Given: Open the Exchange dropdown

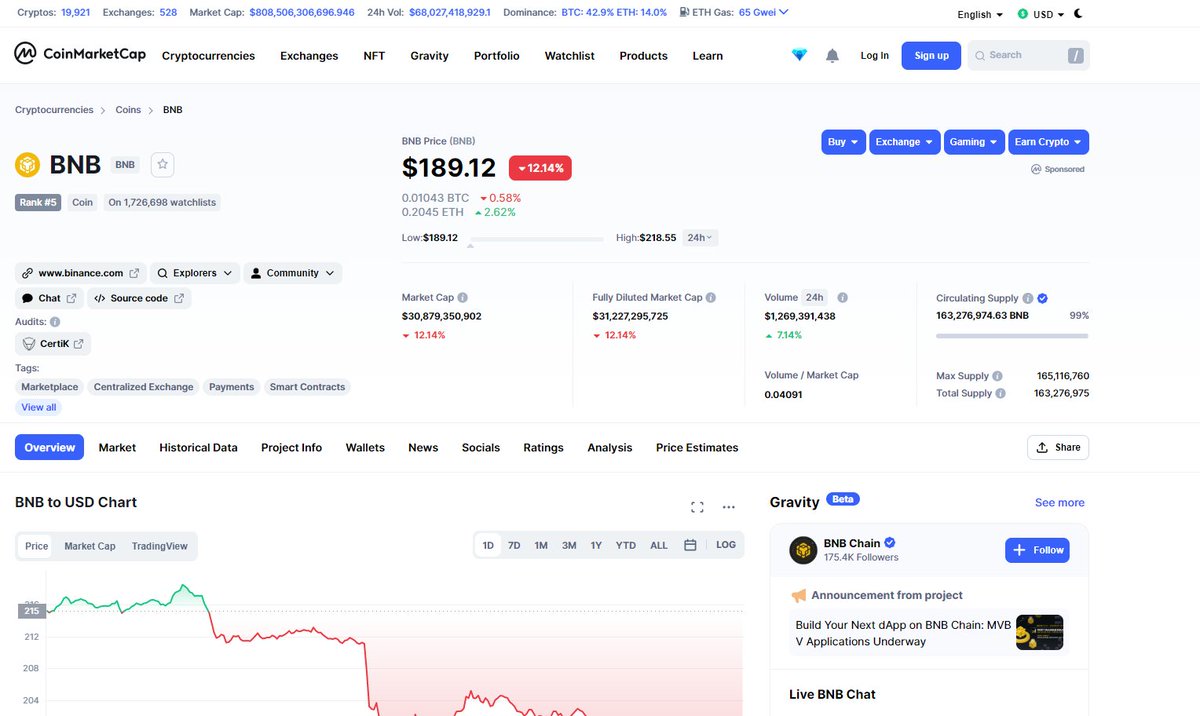Looking at the screenshot, I should pos(905,142).
